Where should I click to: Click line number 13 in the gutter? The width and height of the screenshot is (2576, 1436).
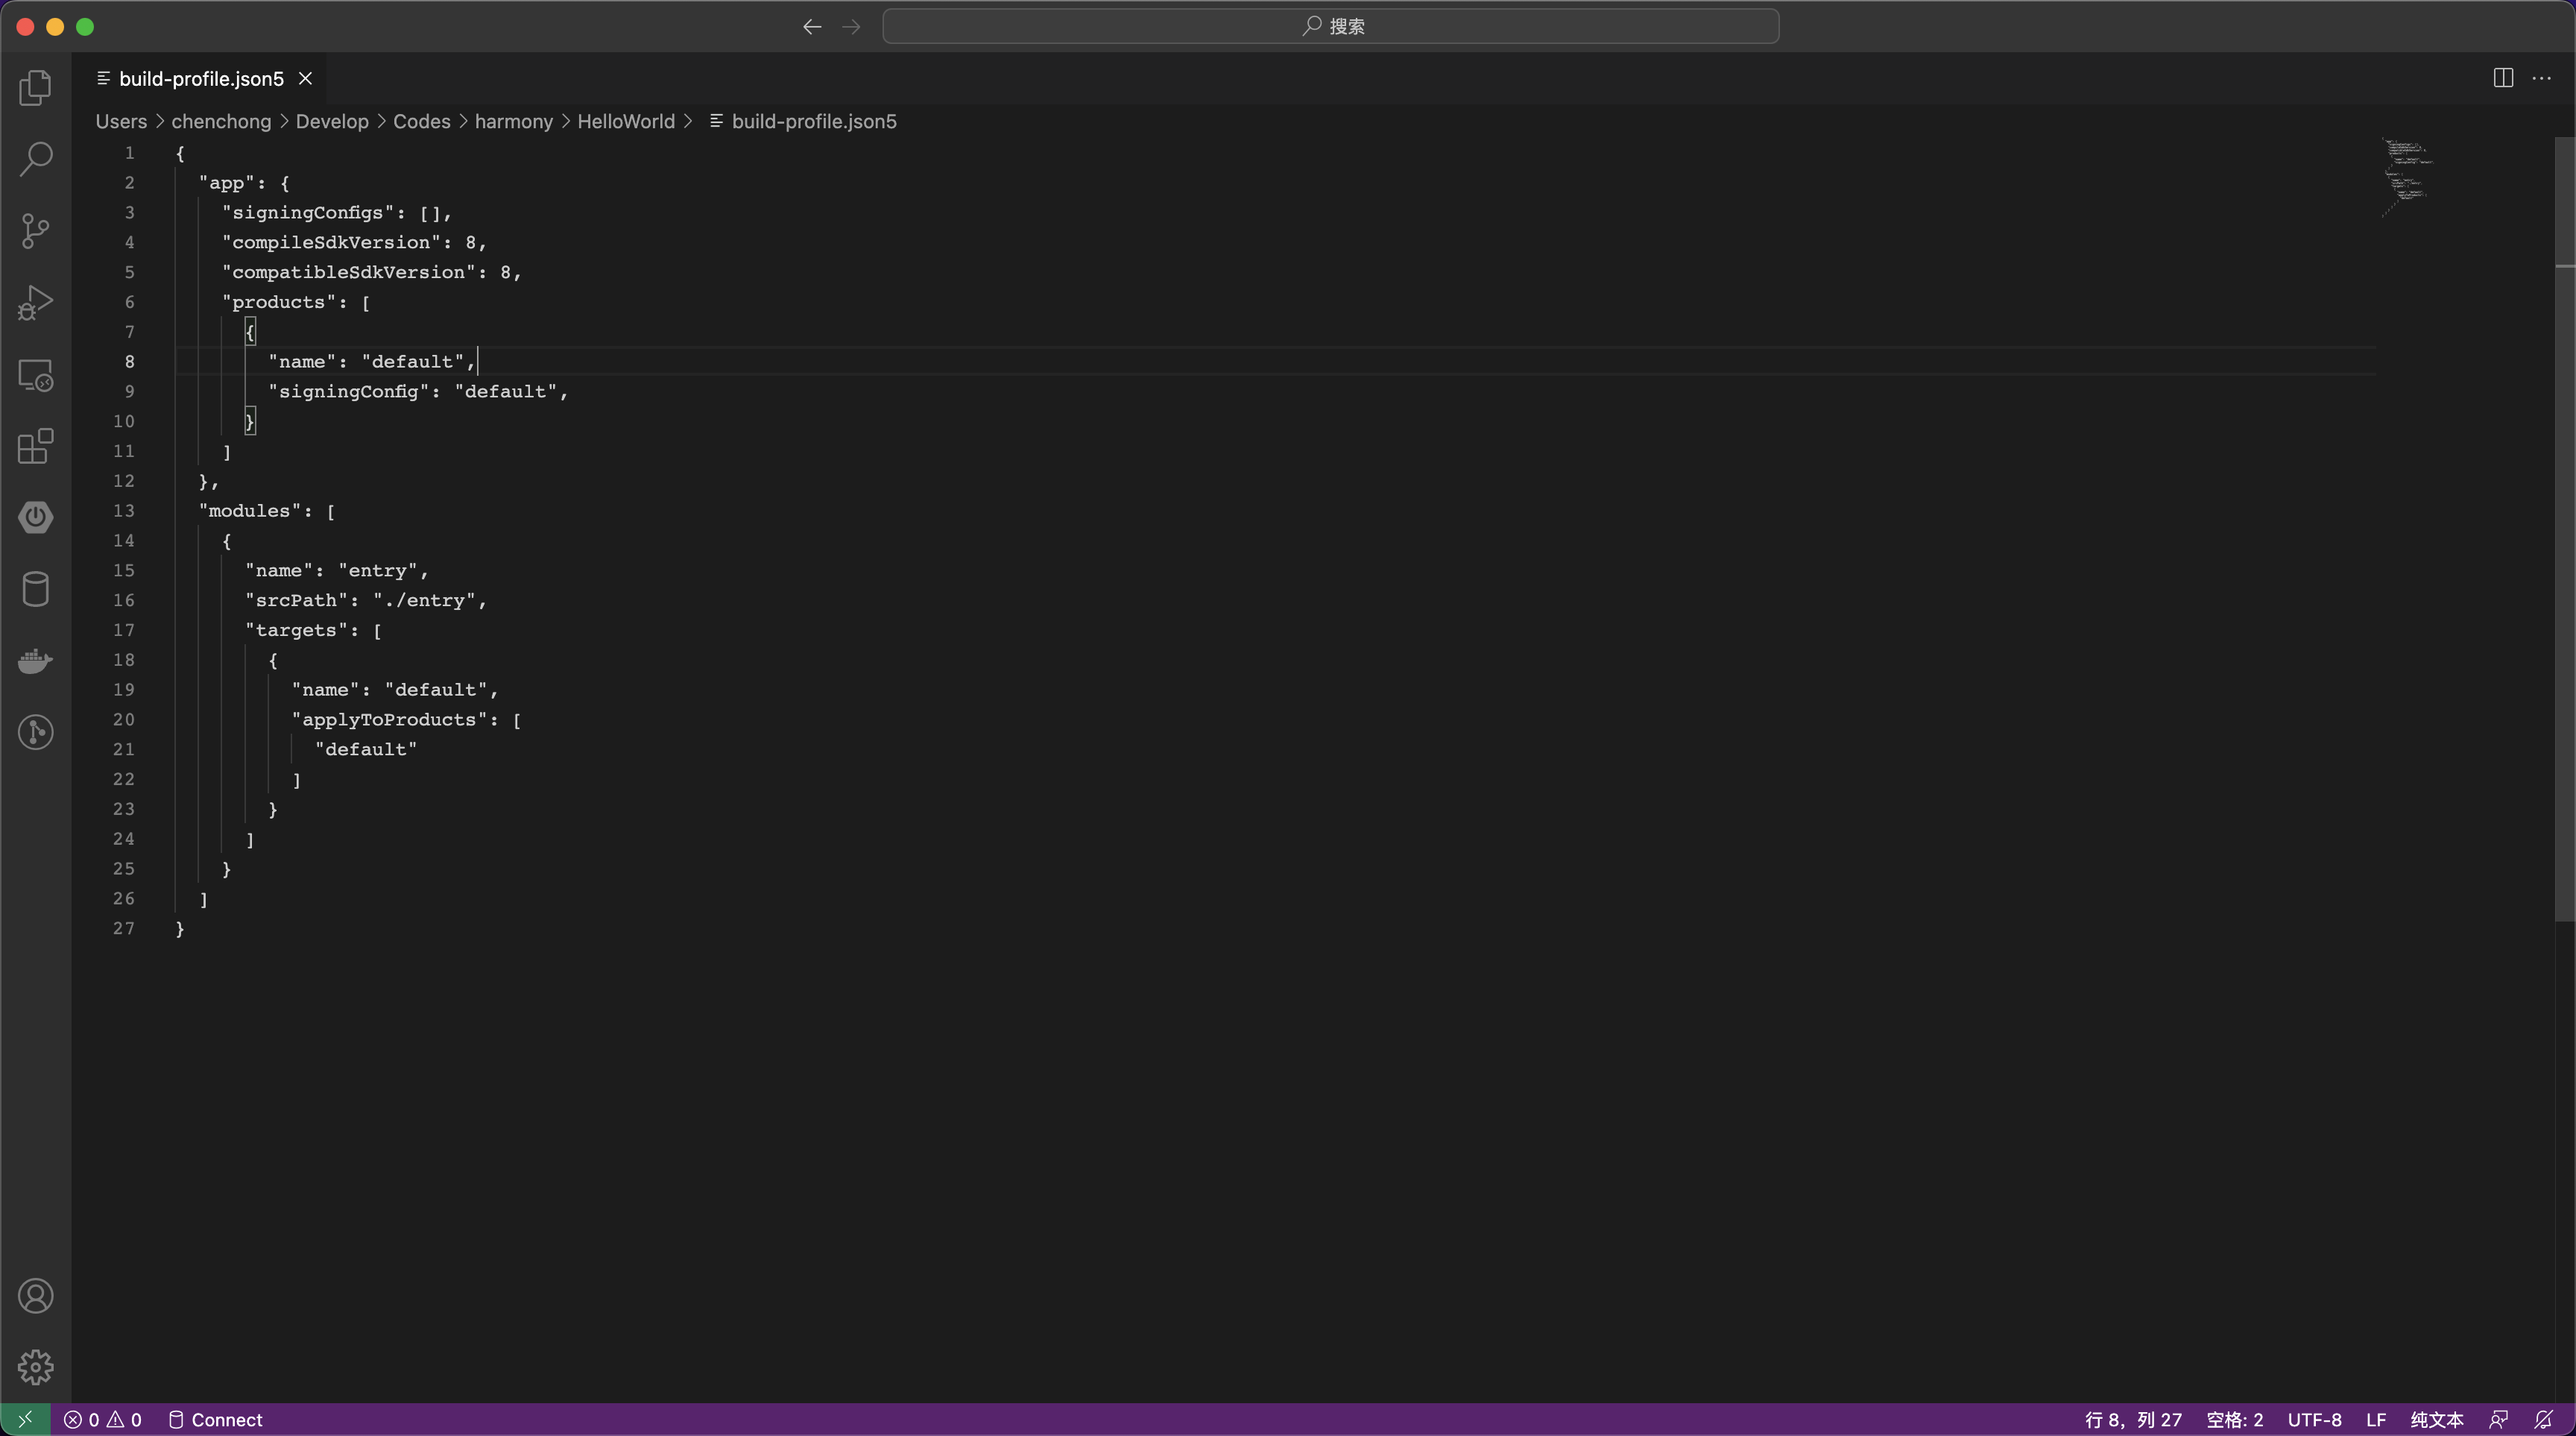(123, 510)
